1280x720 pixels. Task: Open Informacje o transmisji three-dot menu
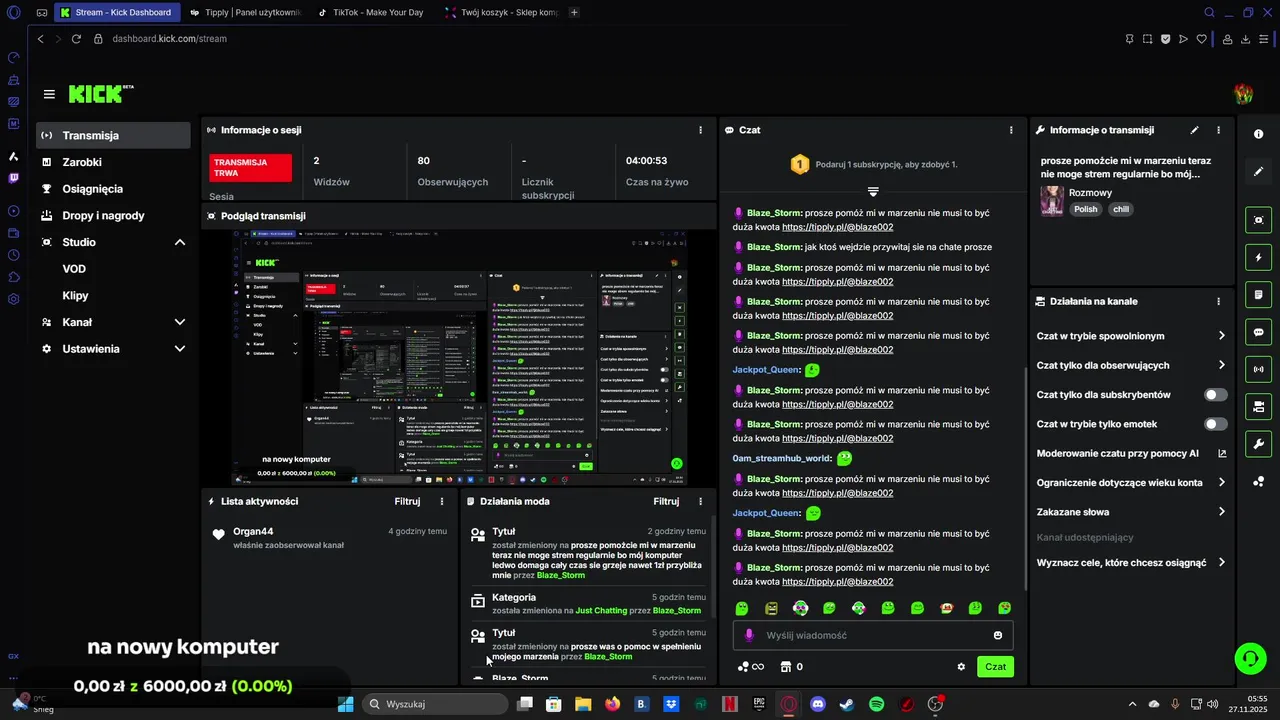point(1218,130)
